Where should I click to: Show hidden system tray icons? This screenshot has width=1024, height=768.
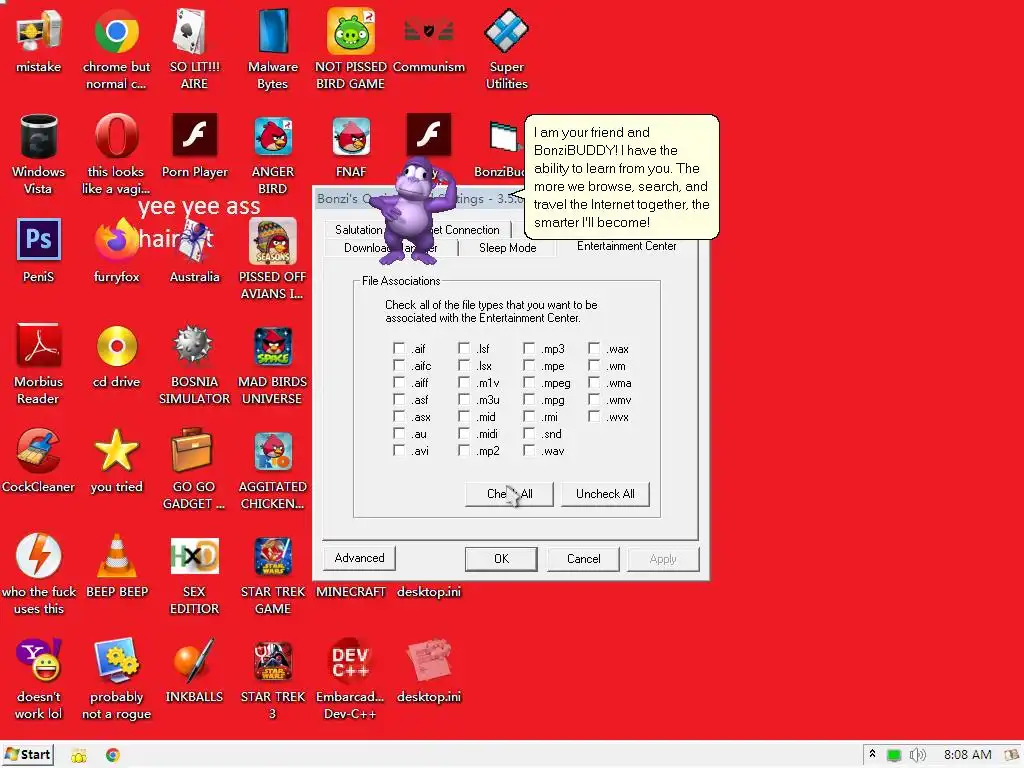click(x=872, y=755)
